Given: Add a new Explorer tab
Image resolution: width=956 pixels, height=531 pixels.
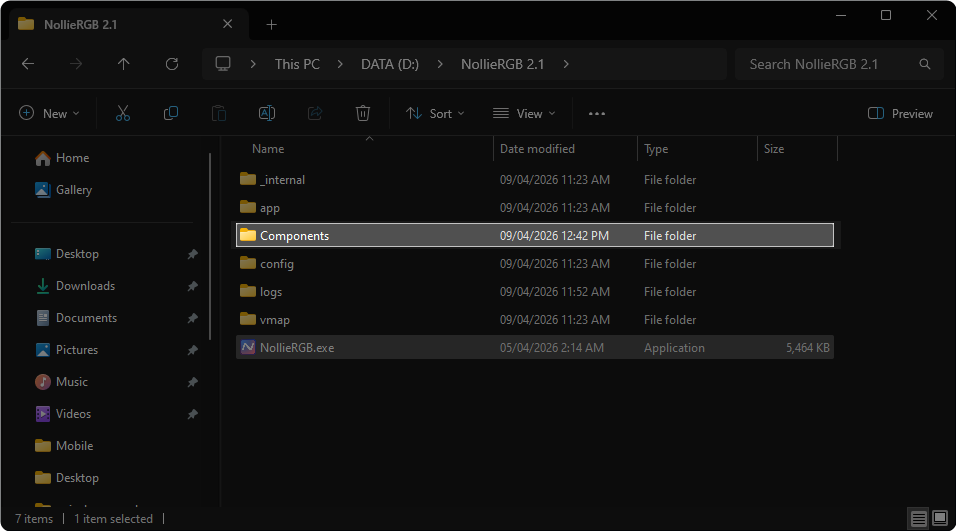Looking at the screenshot, I should [x=271, y=24].
